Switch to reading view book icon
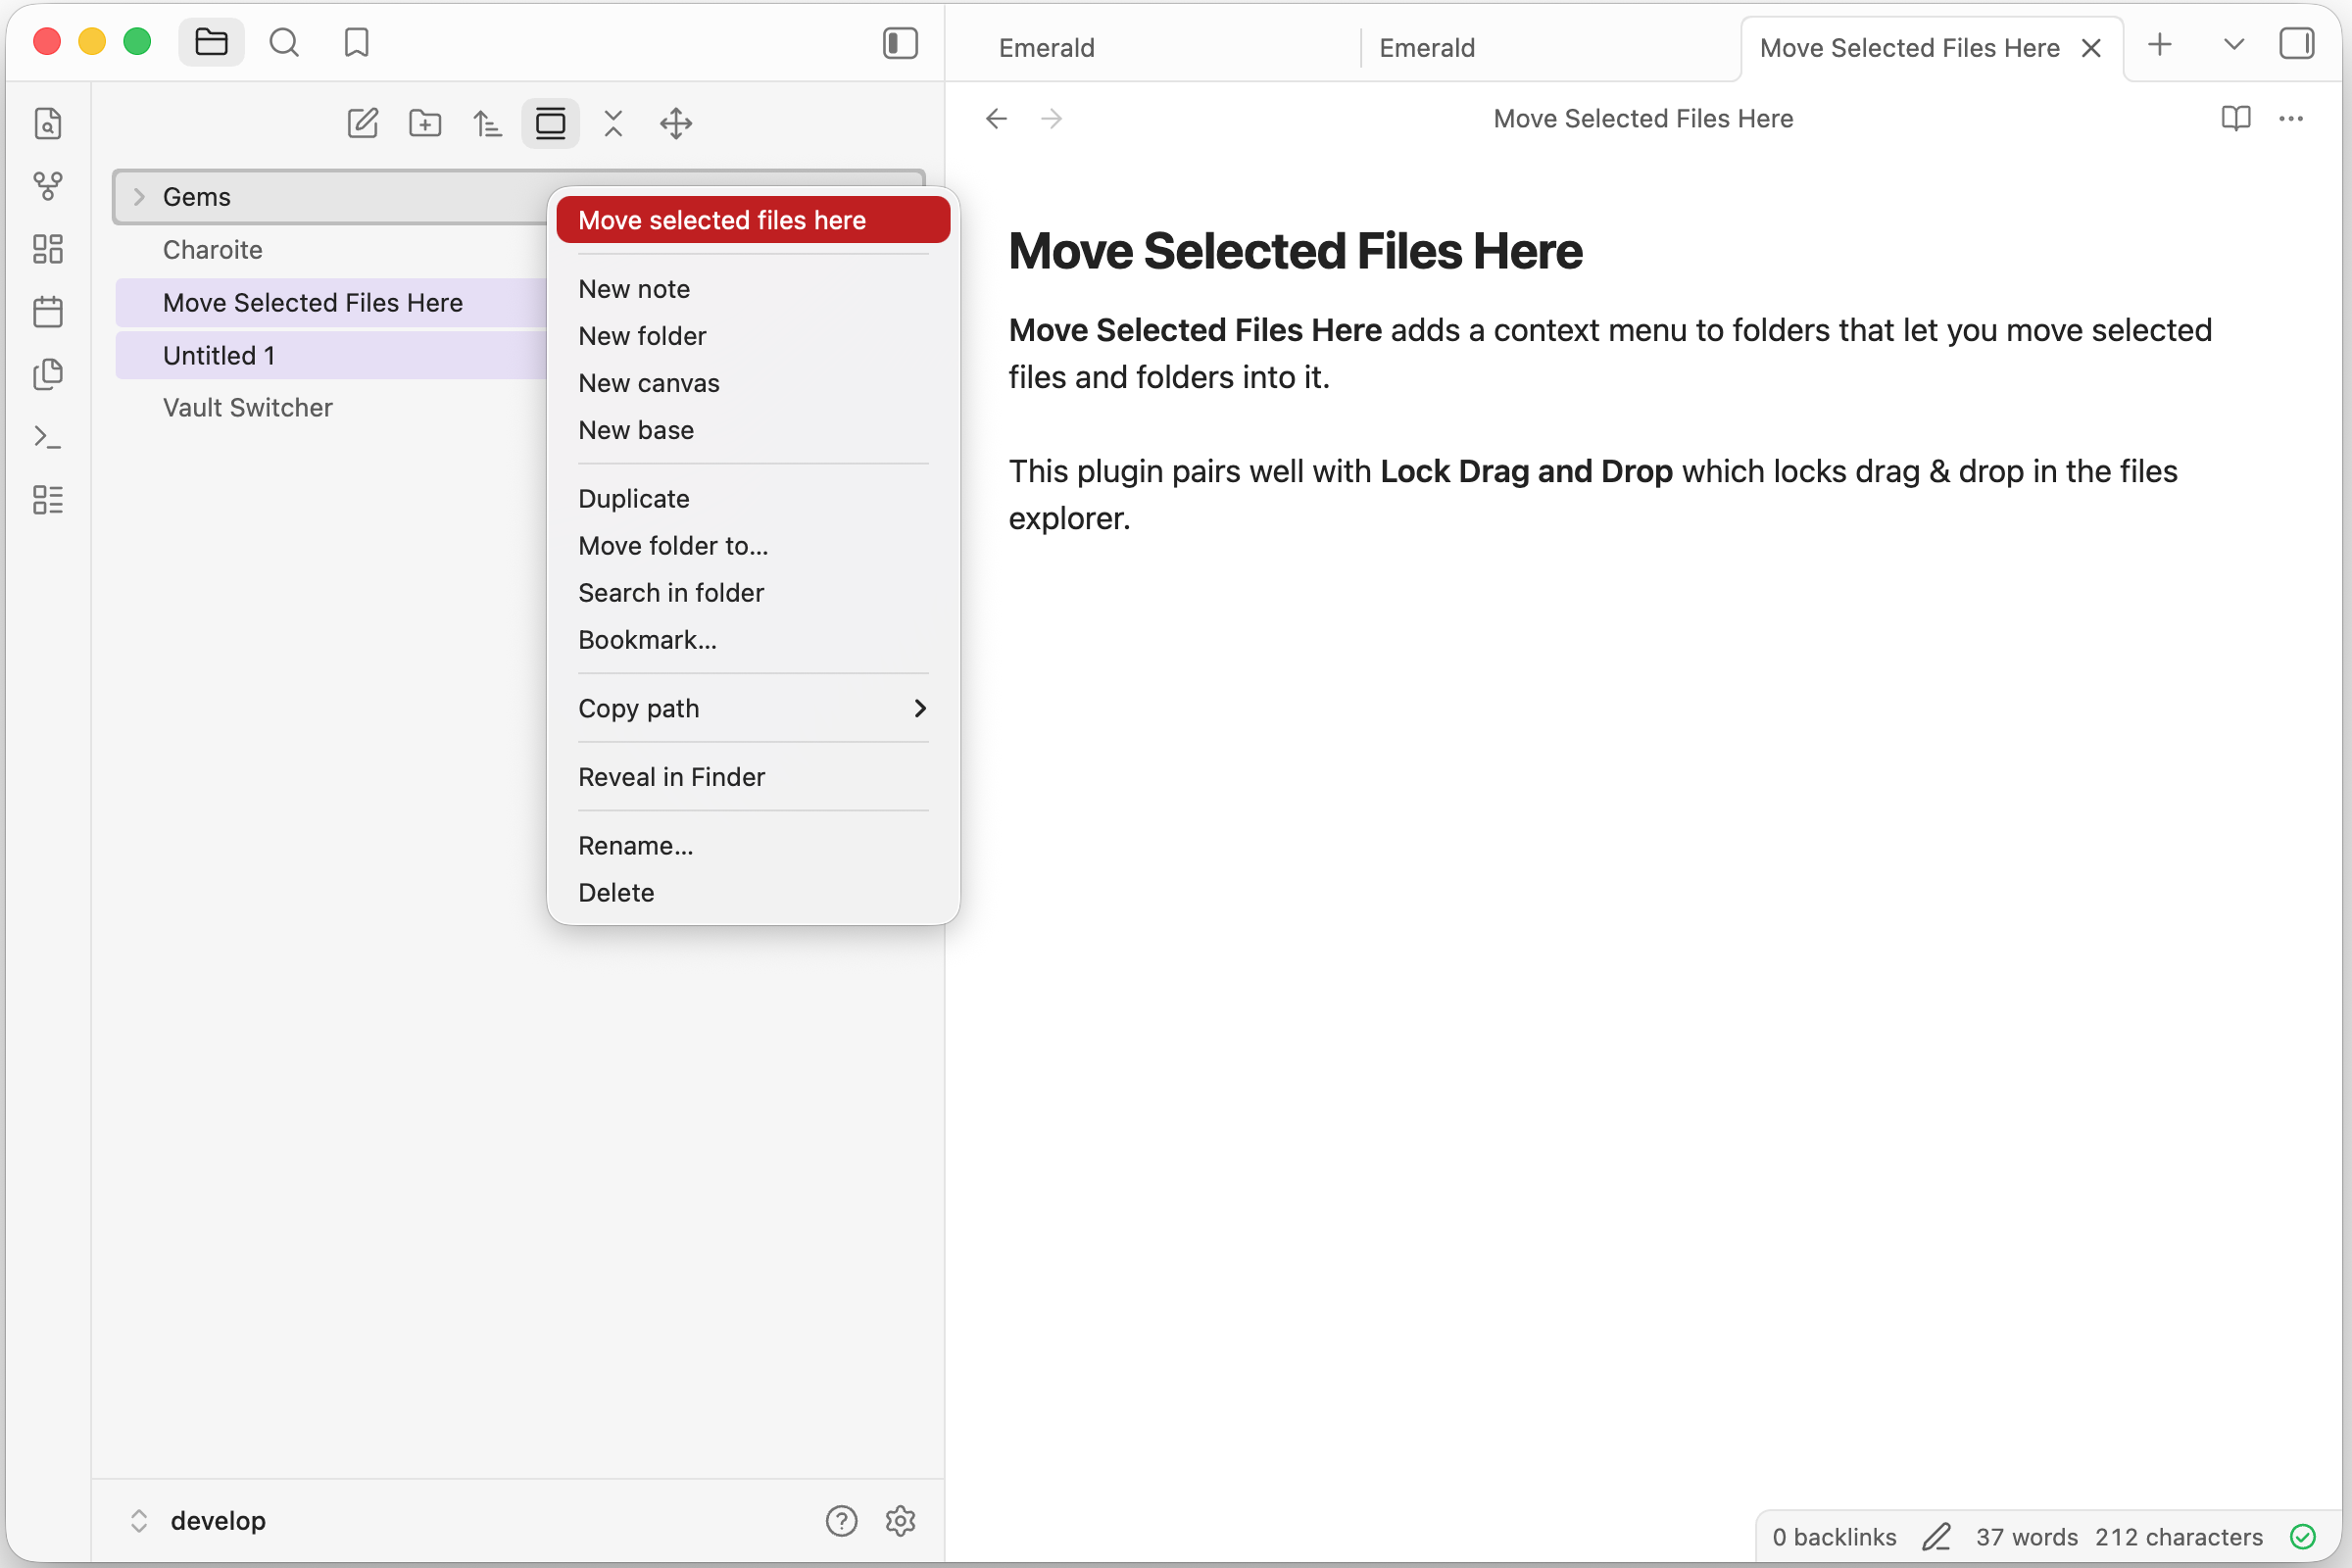Screen dimensions: 2352x1568 [2236, 119]
